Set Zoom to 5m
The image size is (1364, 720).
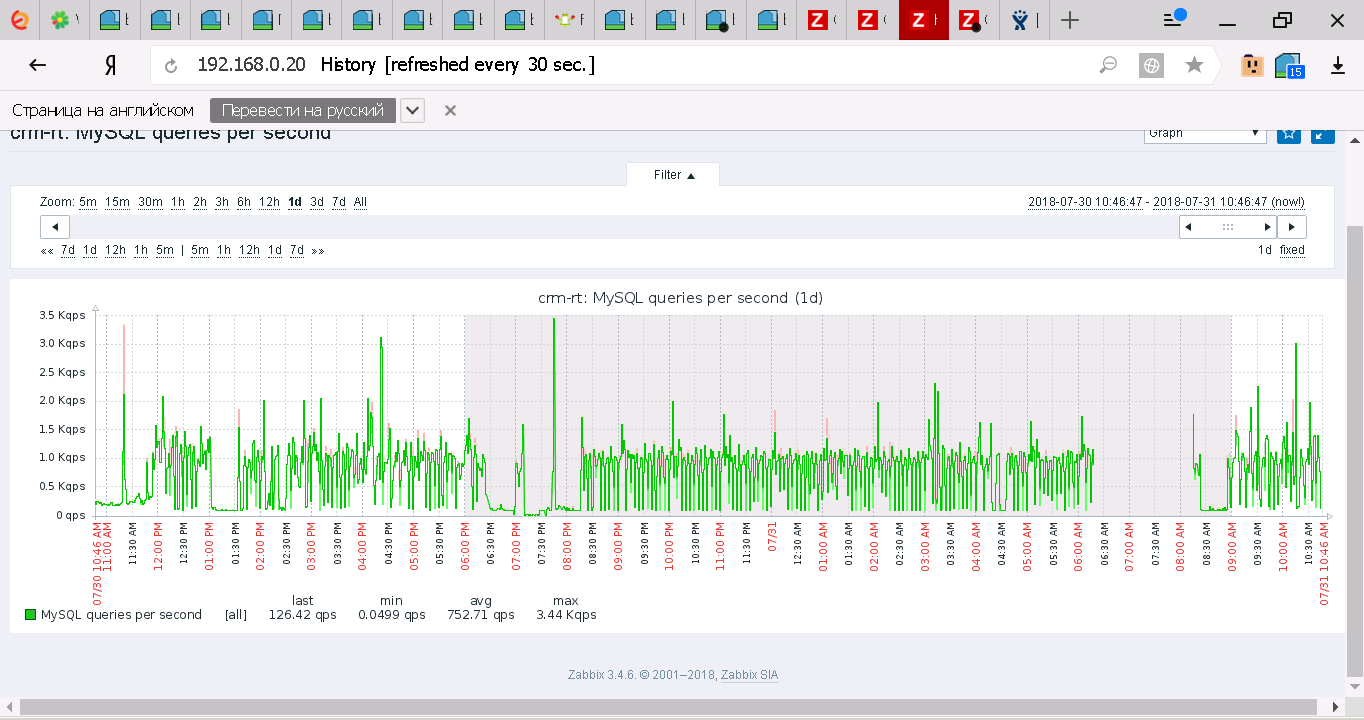tap(88, 202)
